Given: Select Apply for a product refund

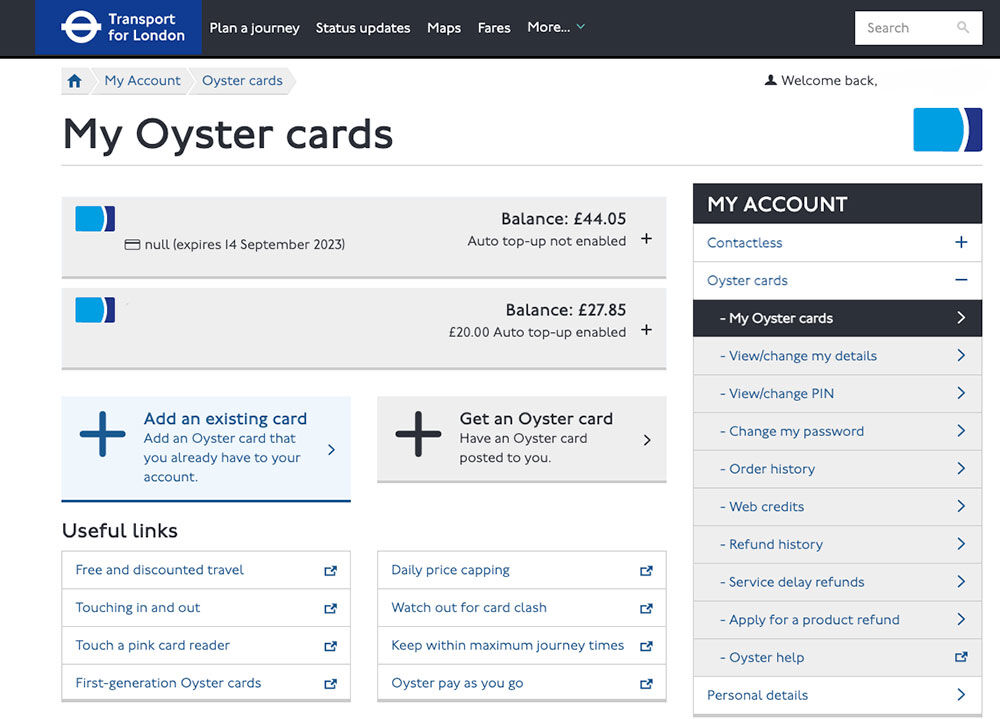Looking at the screenshot, I should coord(837,619).
